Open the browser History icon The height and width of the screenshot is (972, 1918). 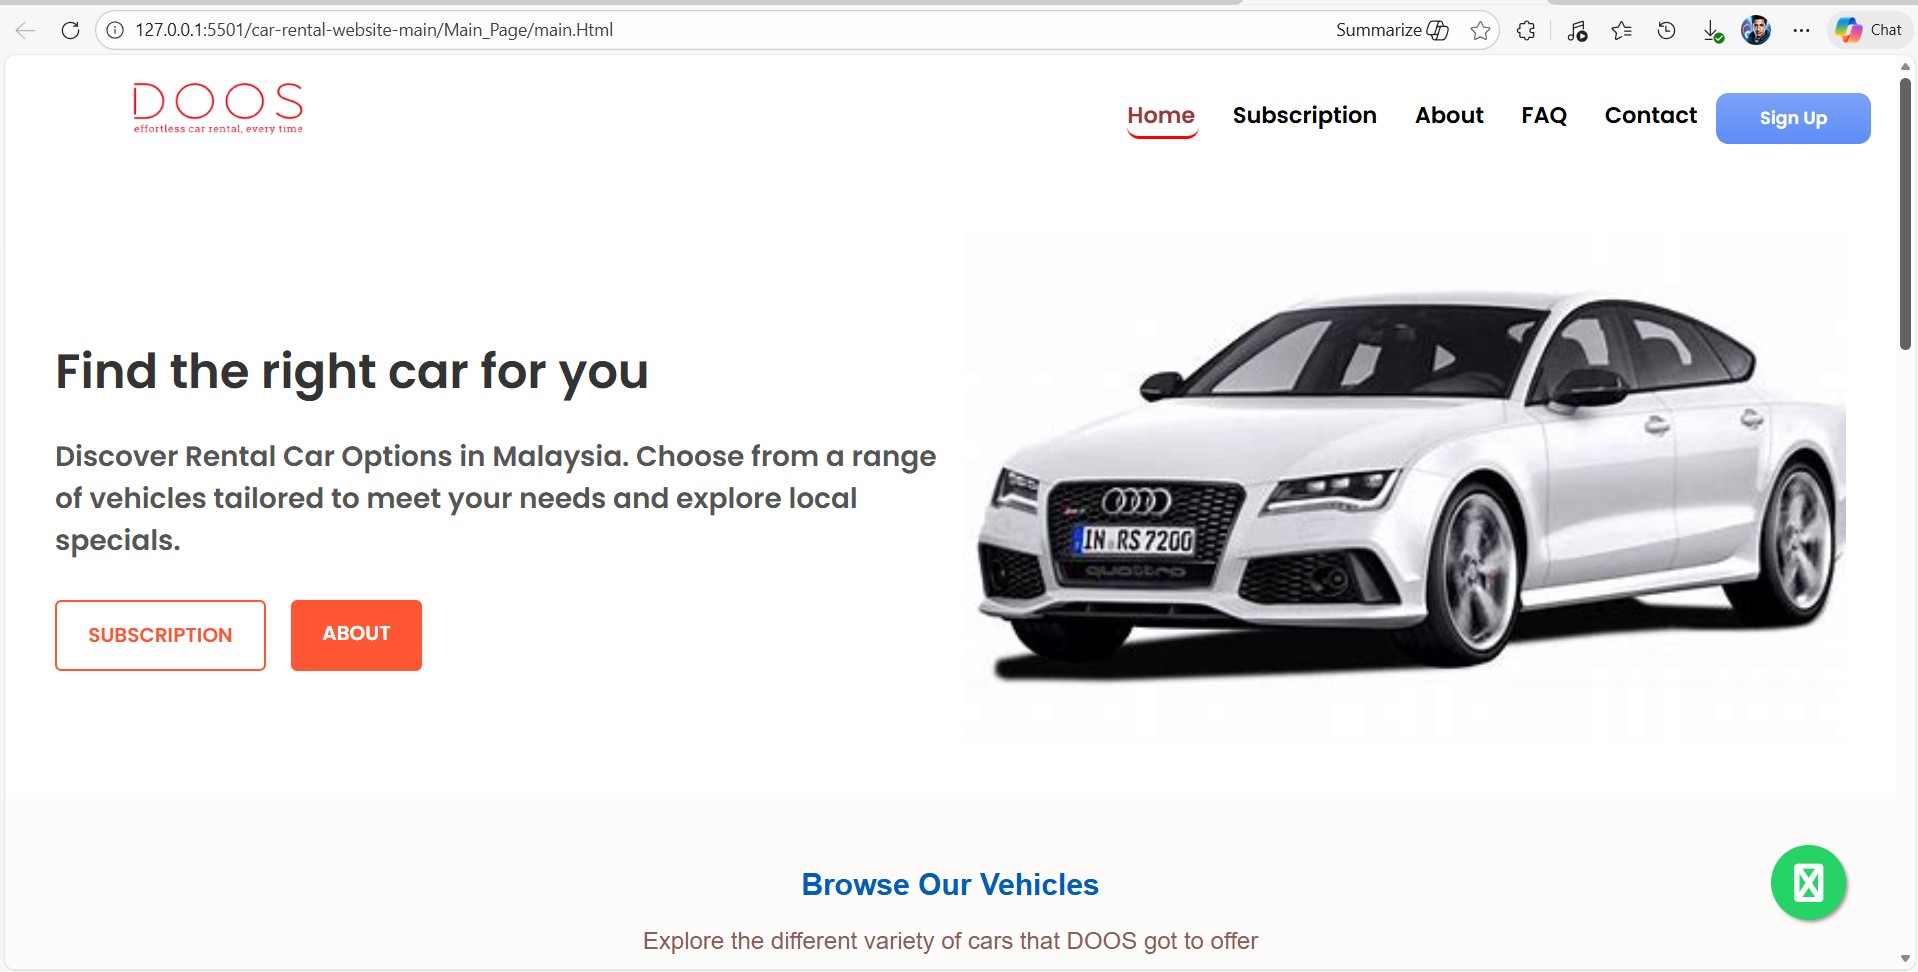click(1666, 31)
